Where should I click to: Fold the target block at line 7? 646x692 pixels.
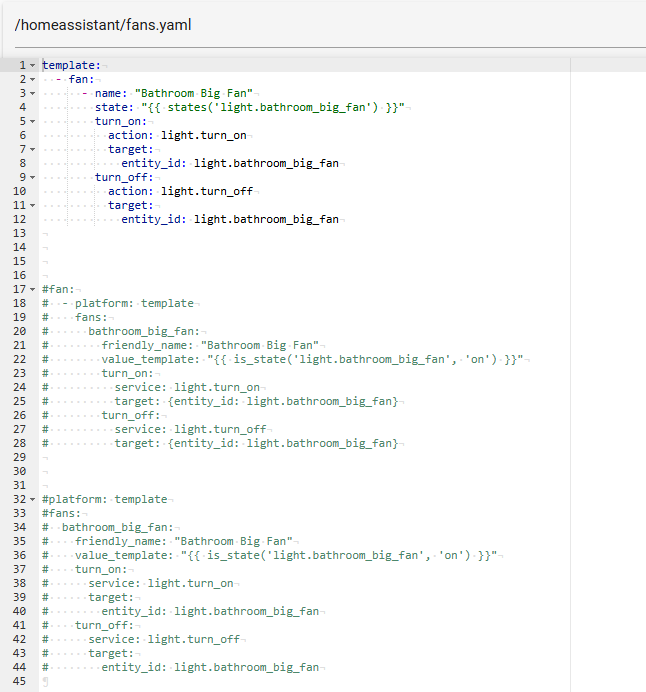coord(33,150)
